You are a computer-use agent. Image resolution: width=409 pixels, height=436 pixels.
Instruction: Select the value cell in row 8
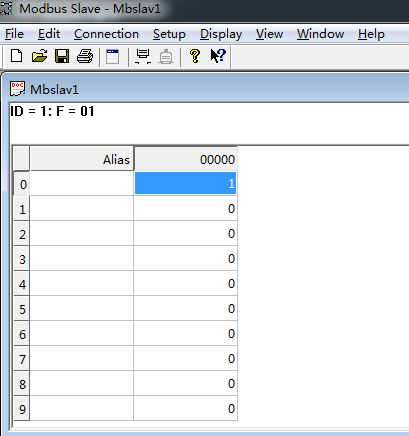coord(185,383)
